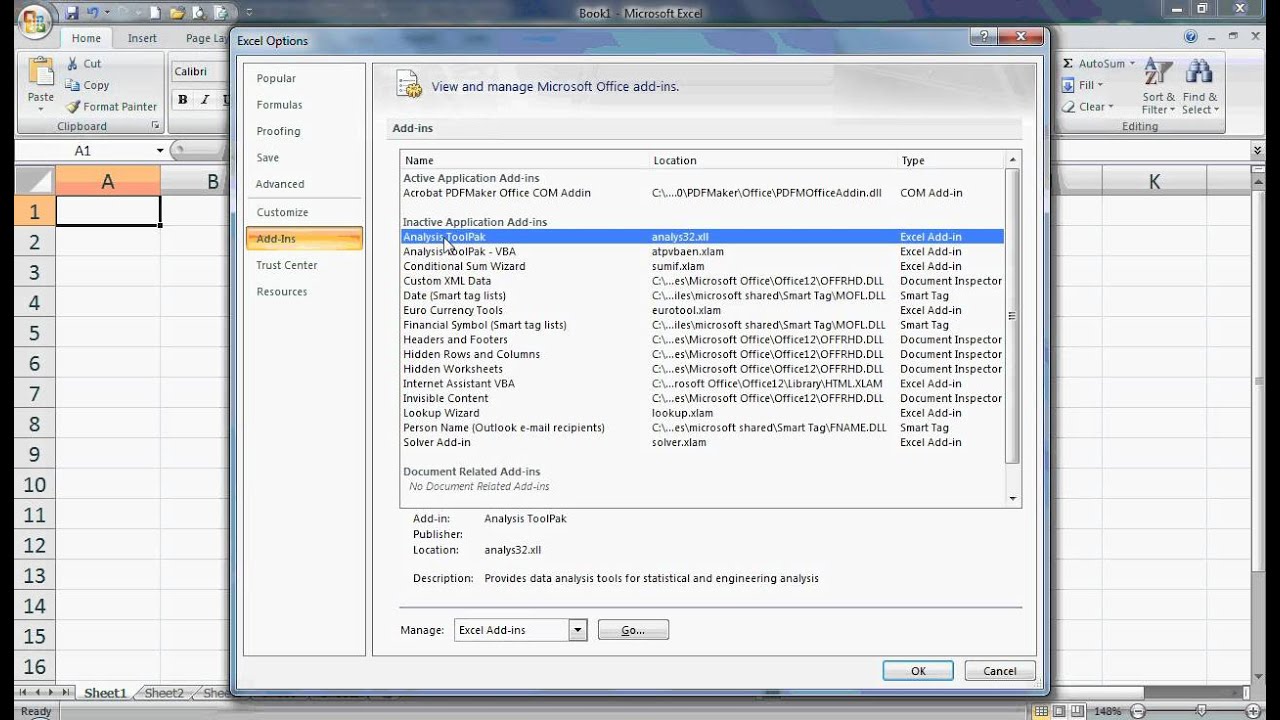1280x720 pixels.
Task: Click the Calibri font name box
Action: click(201, 71)
